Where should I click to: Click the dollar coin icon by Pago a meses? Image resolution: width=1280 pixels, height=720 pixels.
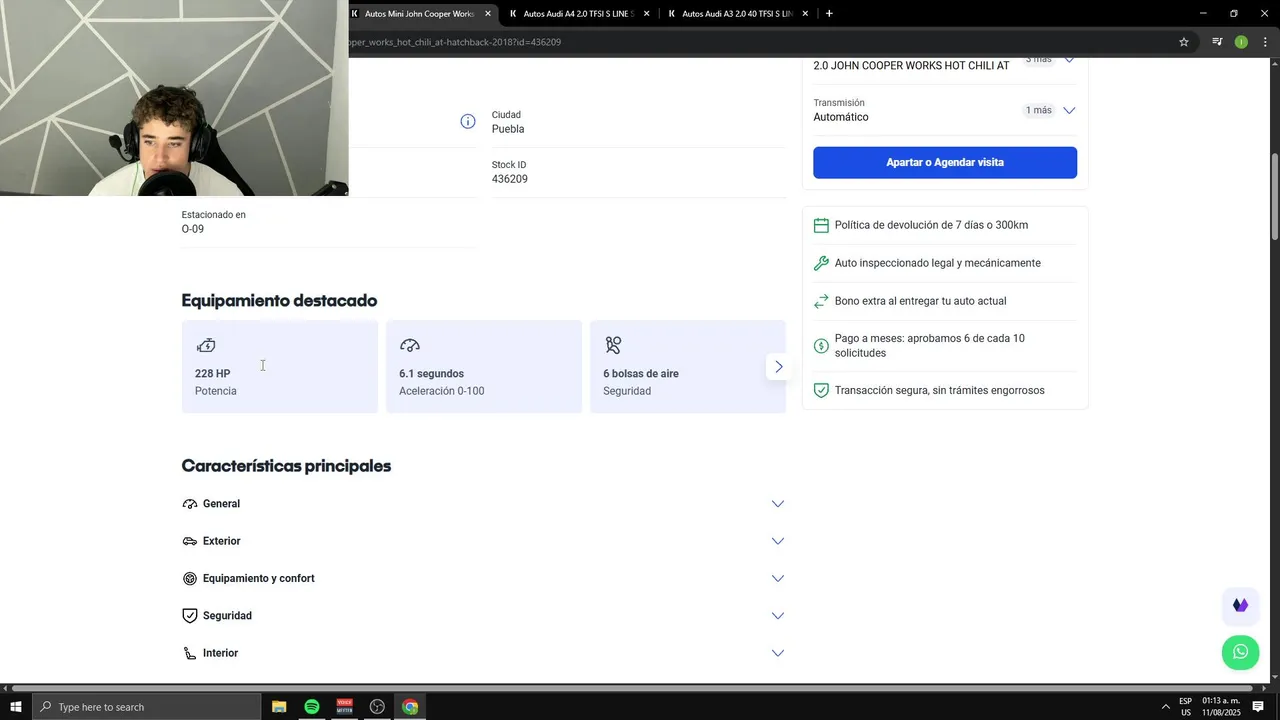pyautogui.click(x=821, y=346)
